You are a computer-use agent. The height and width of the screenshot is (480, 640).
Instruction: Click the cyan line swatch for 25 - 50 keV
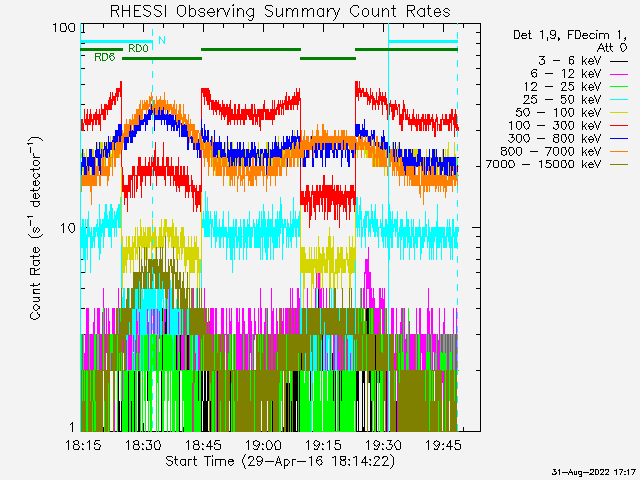[619, 100]
